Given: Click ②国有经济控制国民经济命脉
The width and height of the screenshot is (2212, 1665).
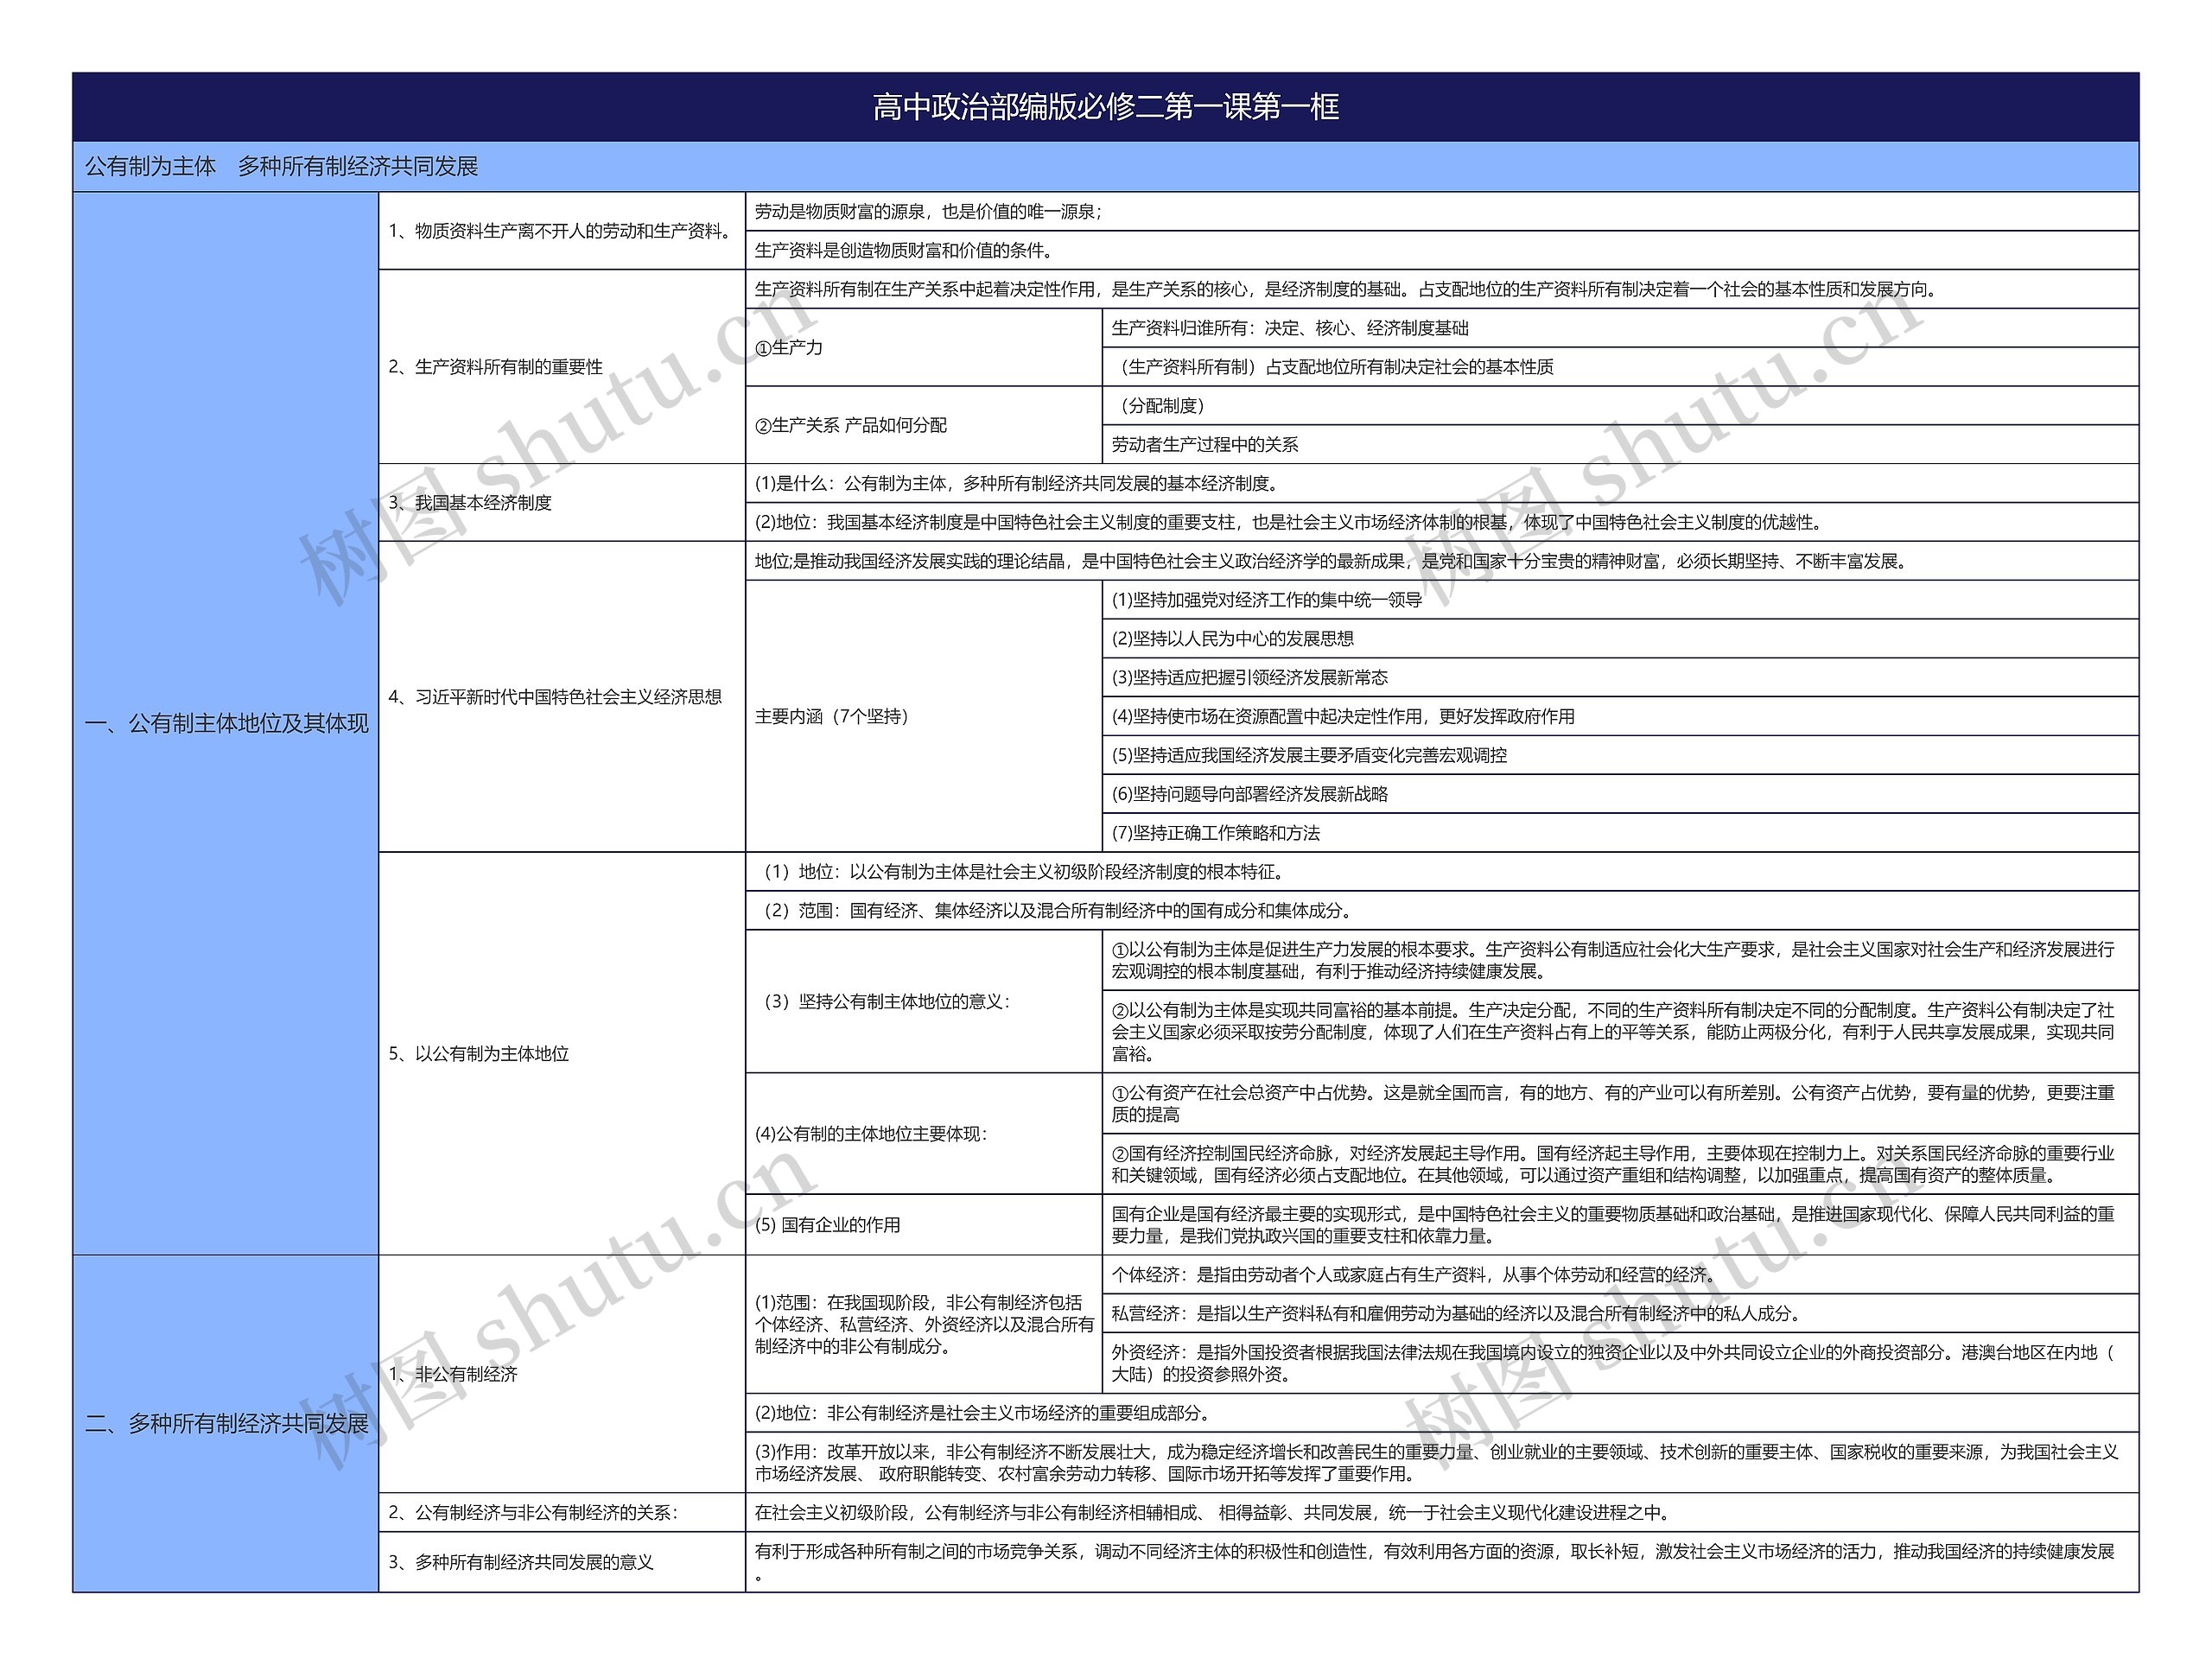Looking at the screenshot, I should pyautogui.click(x=1620, y=1165).
